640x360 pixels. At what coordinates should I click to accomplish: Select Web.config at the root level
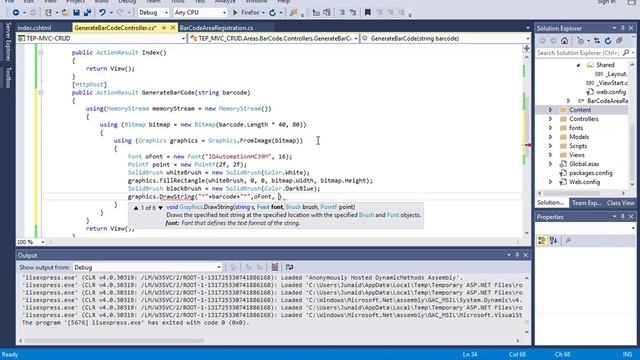click(584, 182)
